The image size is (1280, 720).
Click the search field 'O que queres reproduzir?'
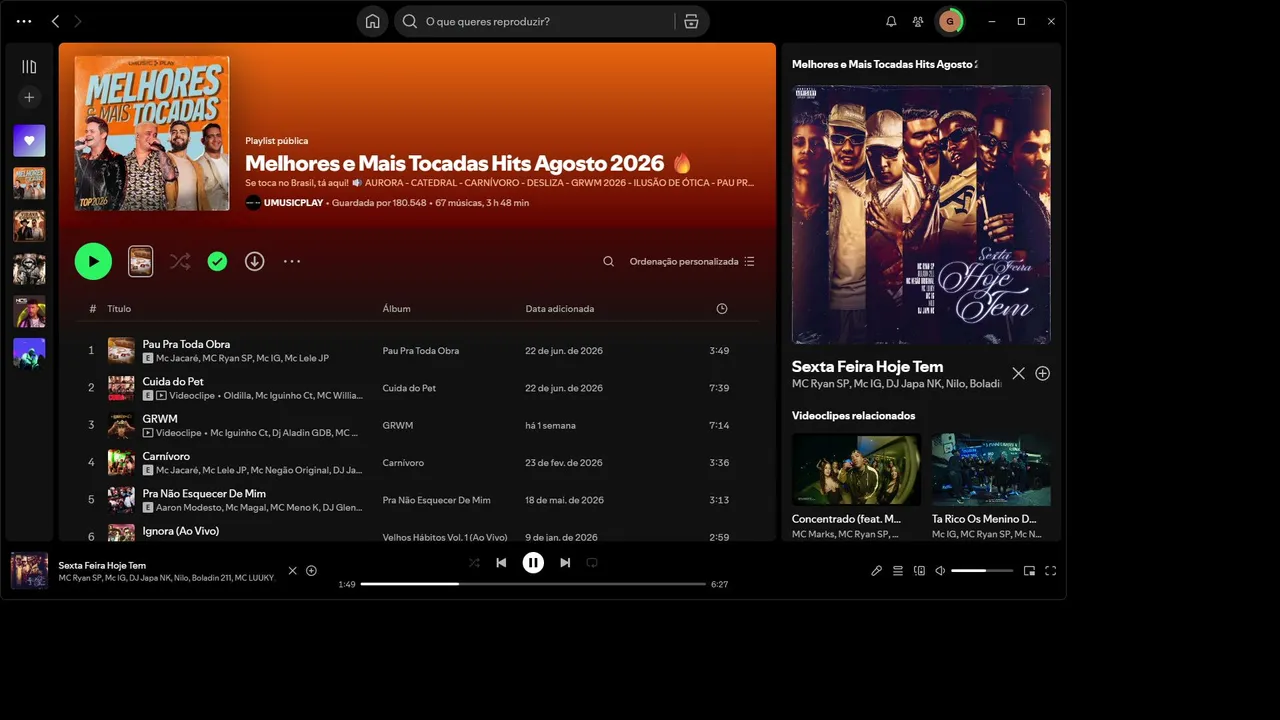coord(535,21)
